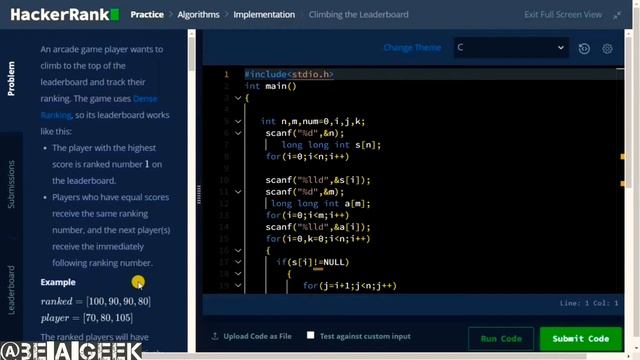Viewport: 640px width, 360px height.
Task: Toggle fold arrow beside scanf &n line
Action: click(238, 133)
